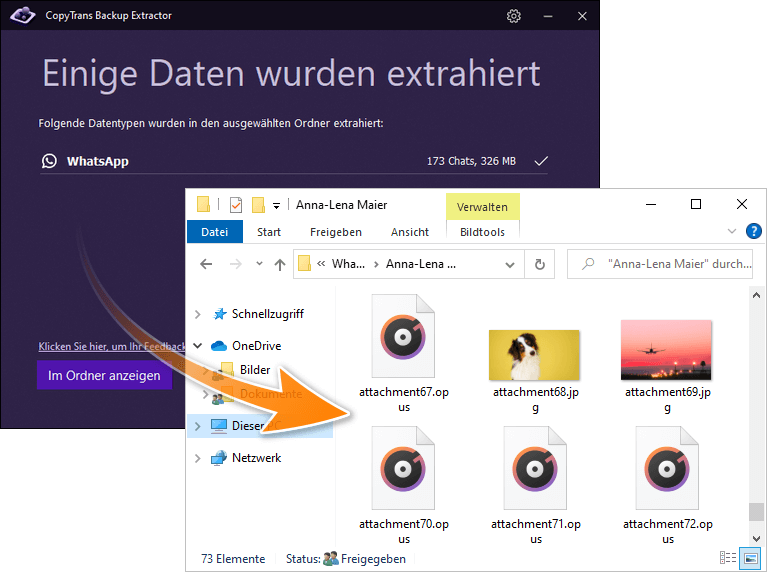This screenshot has width=771, height=578.
Task: Close the CopyTrans Backup Extractor window
Action: pyautogui.click(x=582, y=16)
